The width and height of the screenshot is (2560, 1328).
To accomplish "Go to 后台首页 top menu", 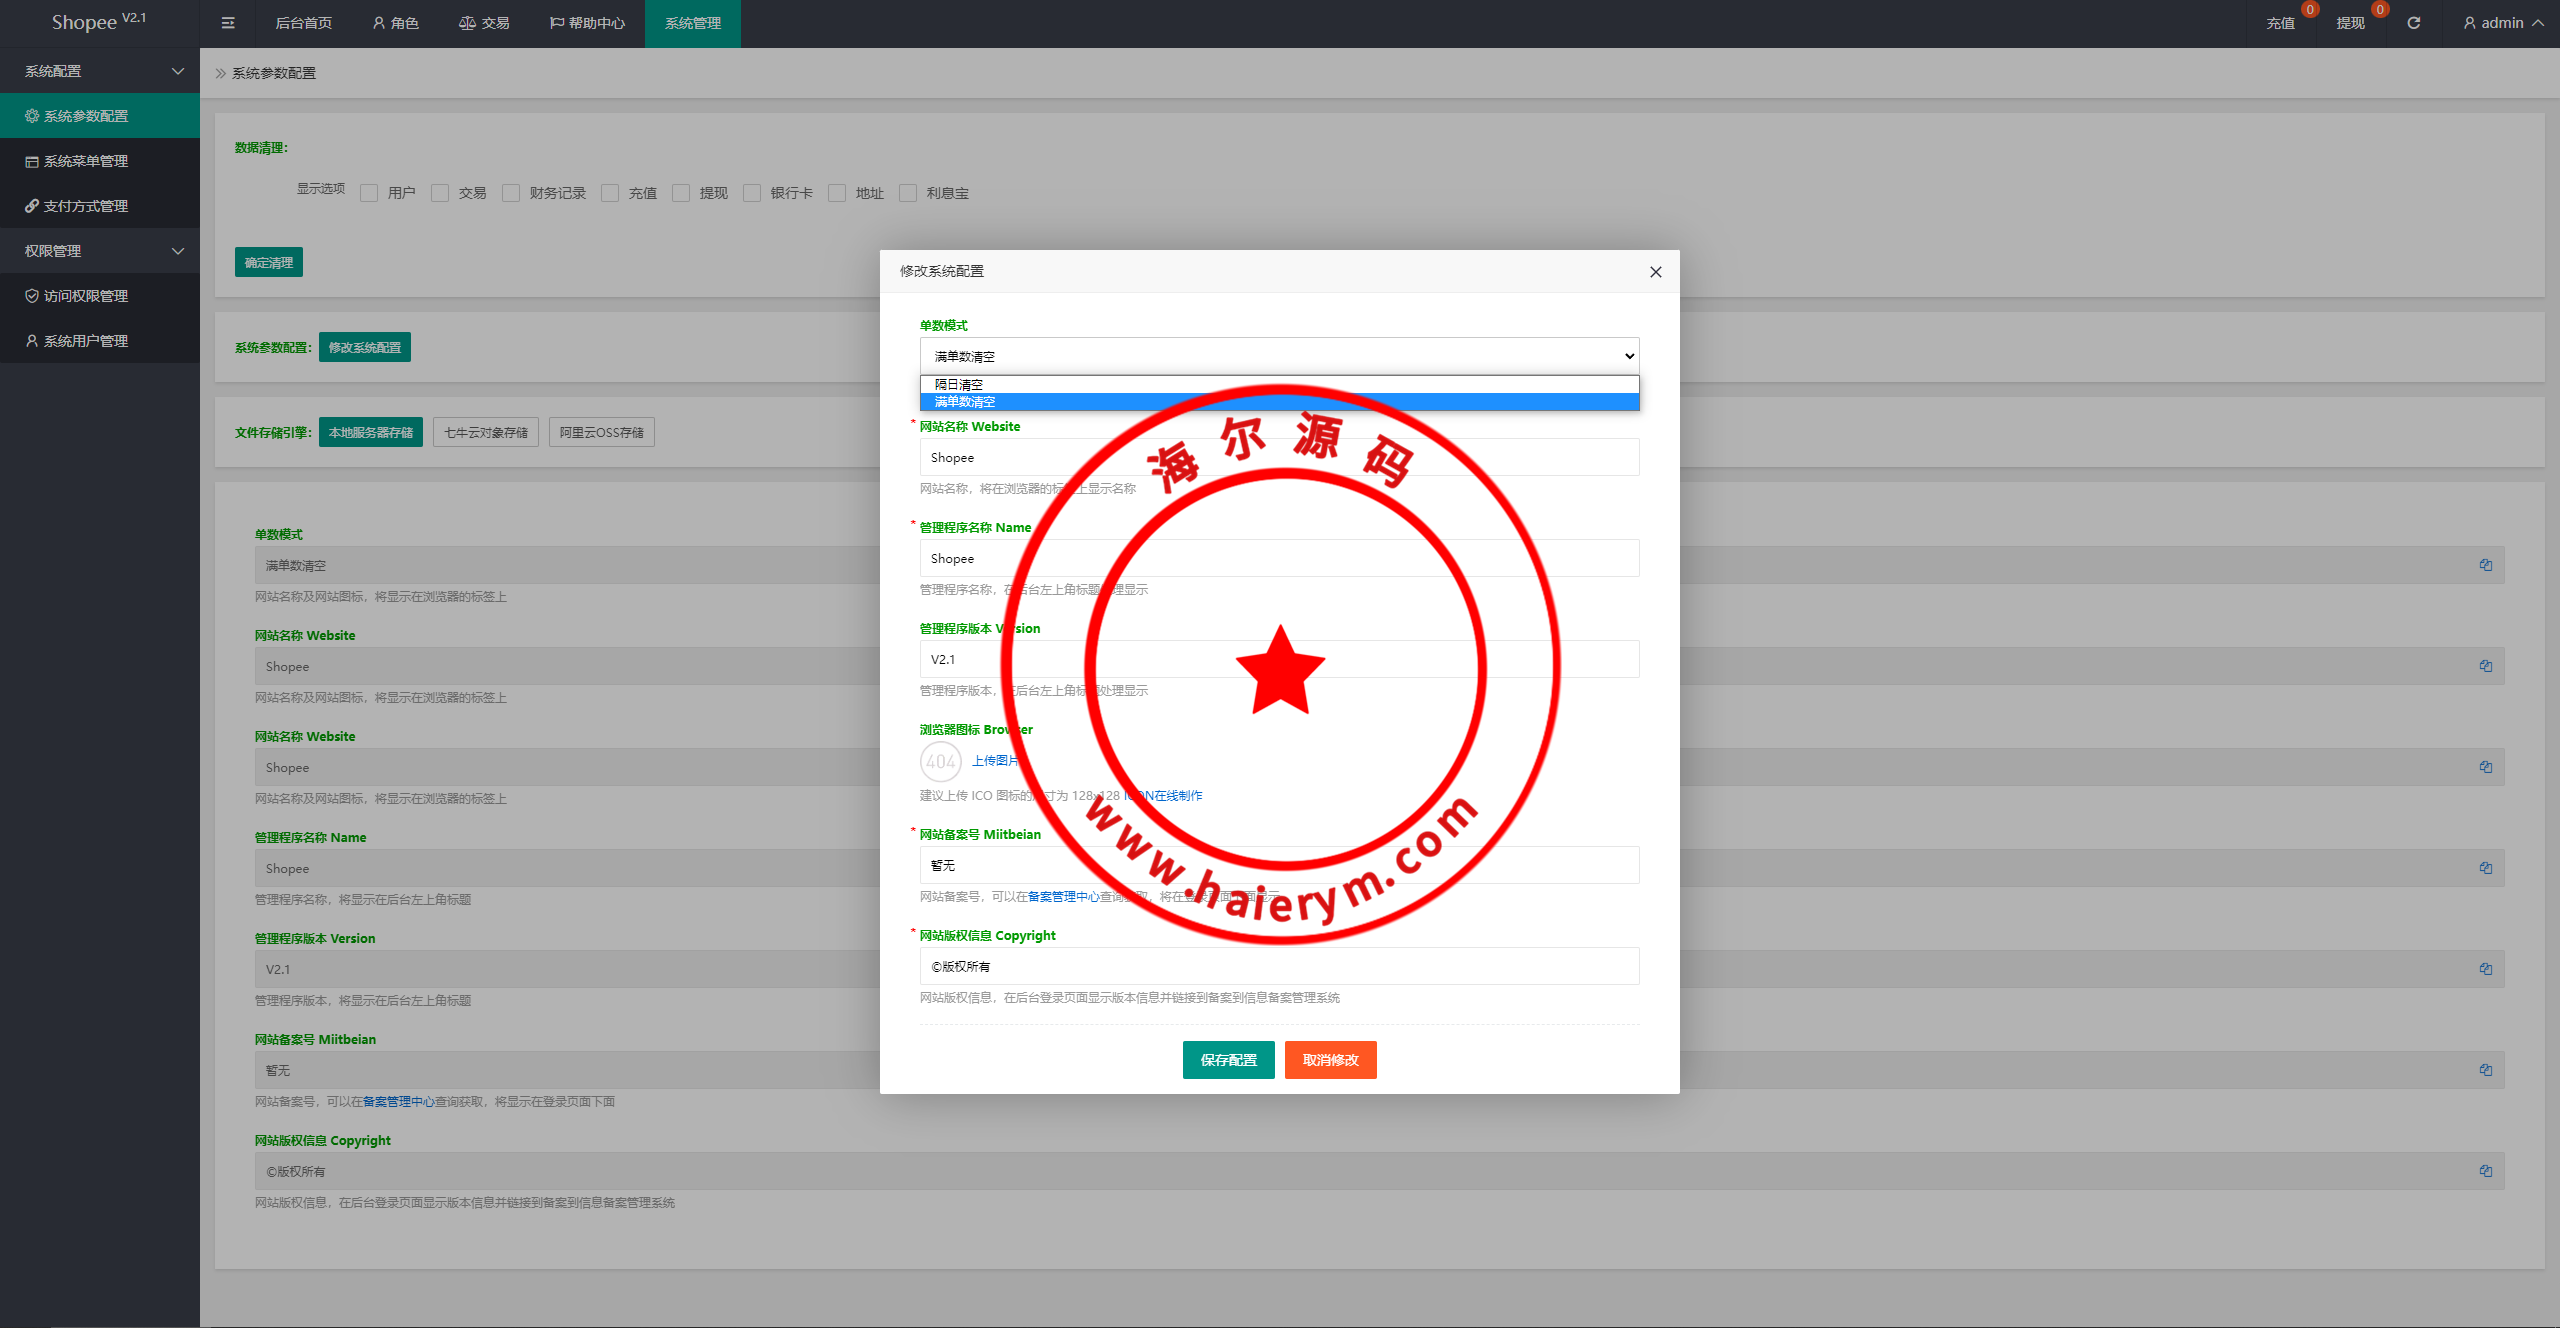I will 303,23.
